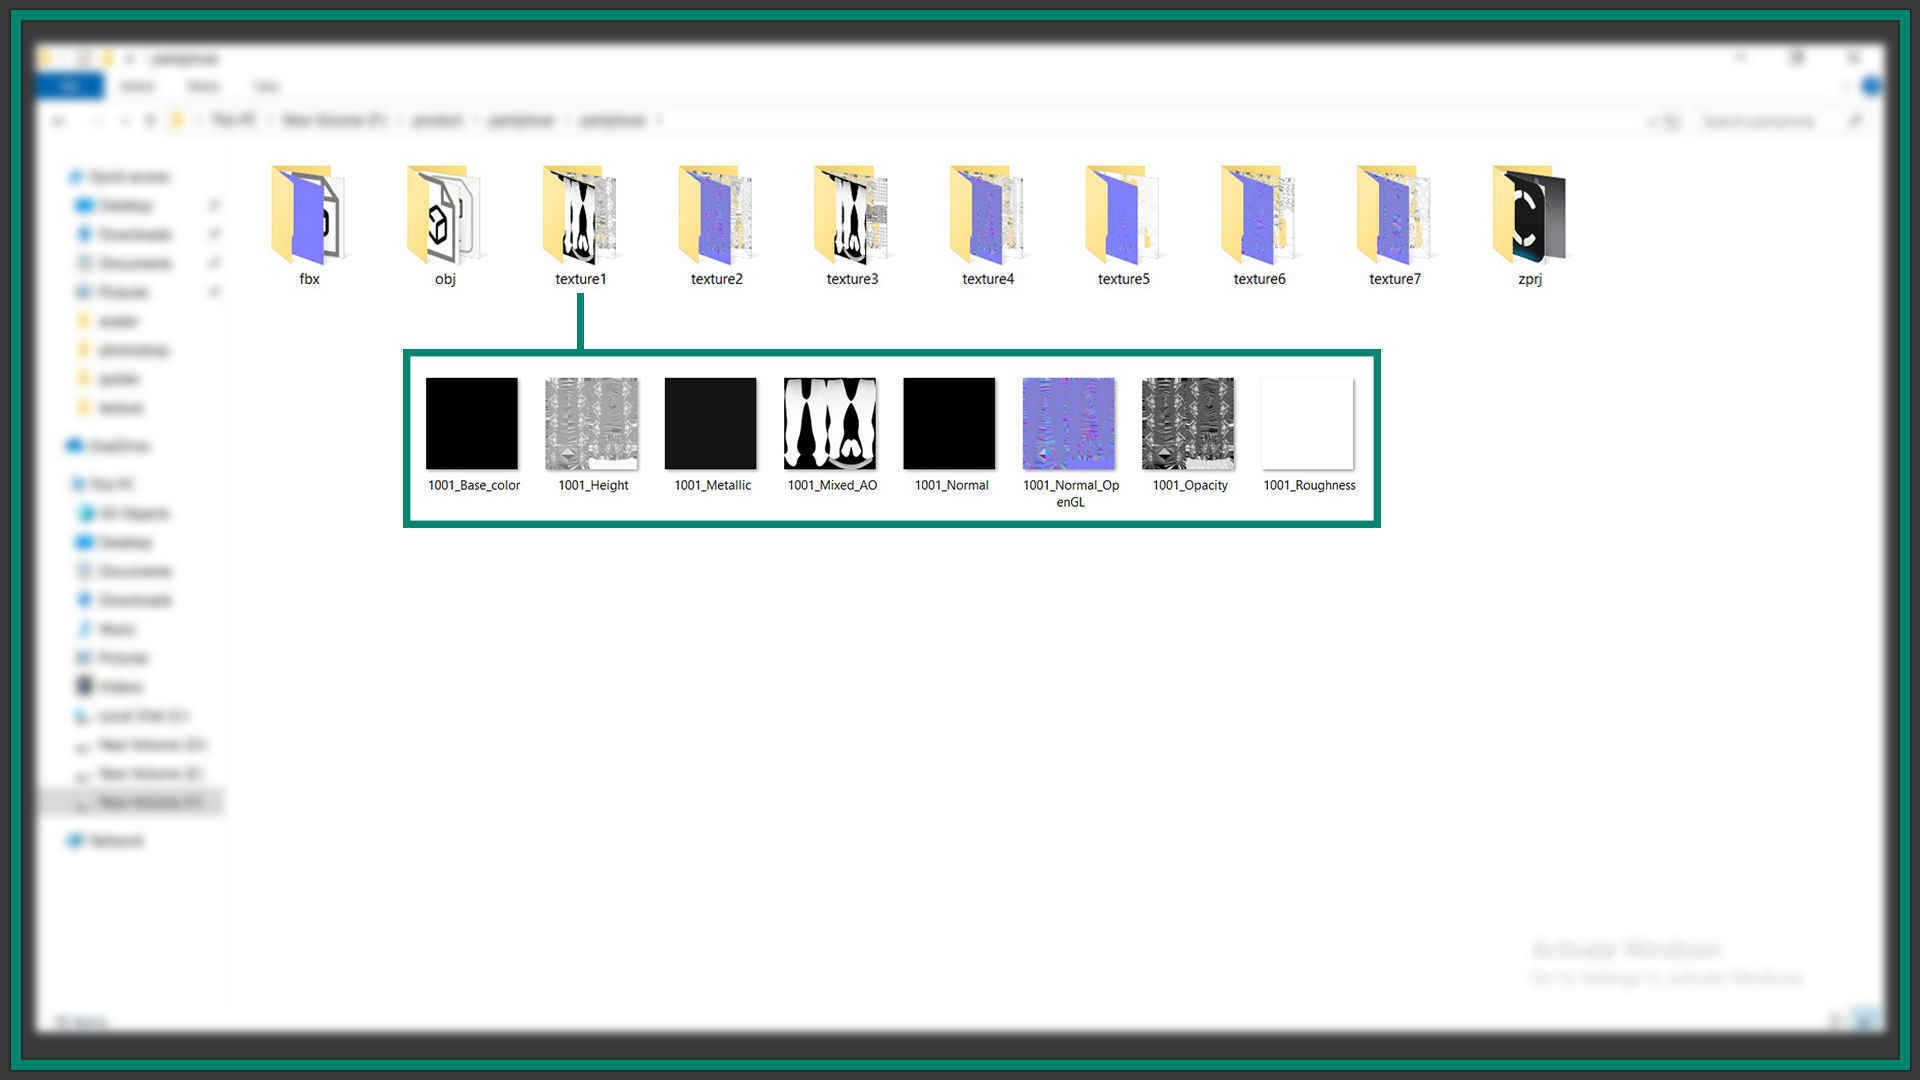Select the 1001_Metallic texture thumbnail
The image size is (1920, 1080).
coord(711,424)
